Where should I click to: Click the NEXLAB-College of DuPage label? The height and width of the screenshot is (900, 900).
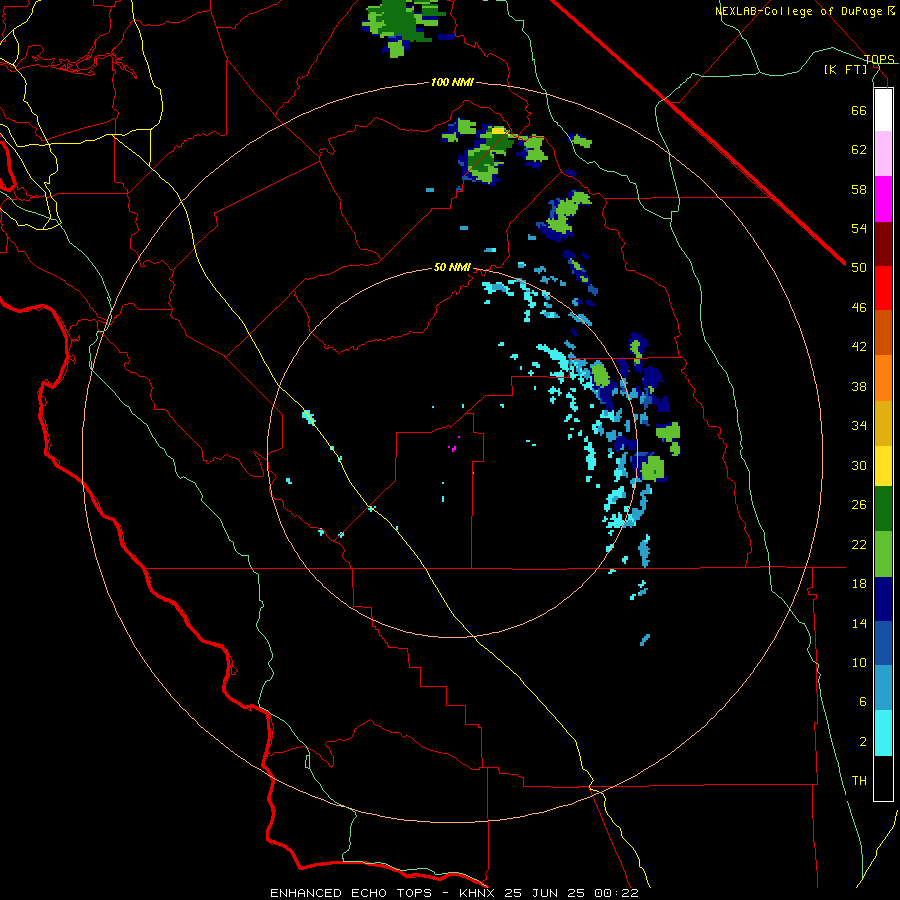tap(800, 11)
